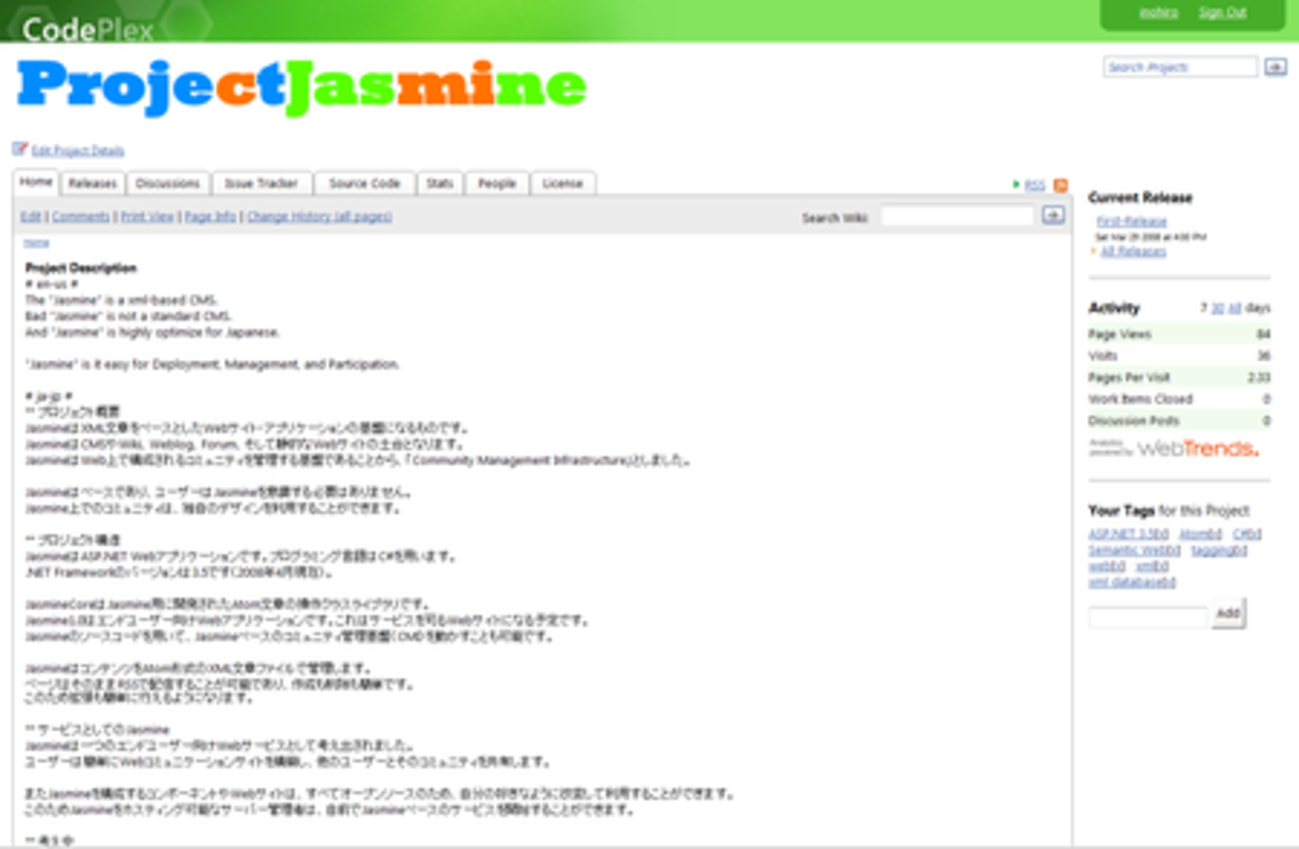
Task: Switch to the Home tab
Action: pyautogui.click(x=36, y=183)
